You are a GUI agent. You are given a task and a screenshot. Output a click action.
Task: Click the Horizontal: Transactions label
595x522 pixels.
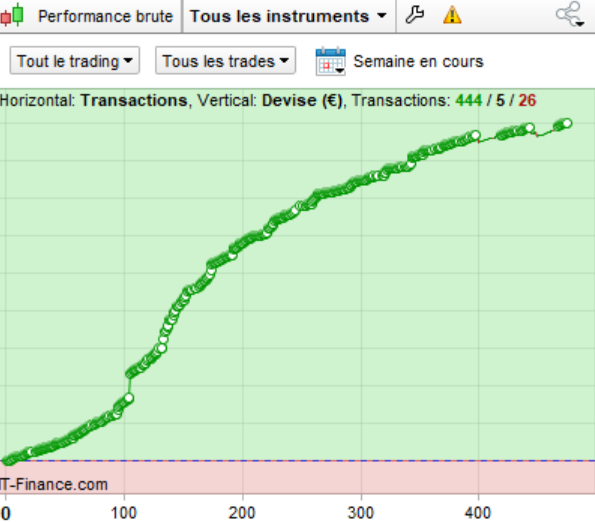(94, 101)
